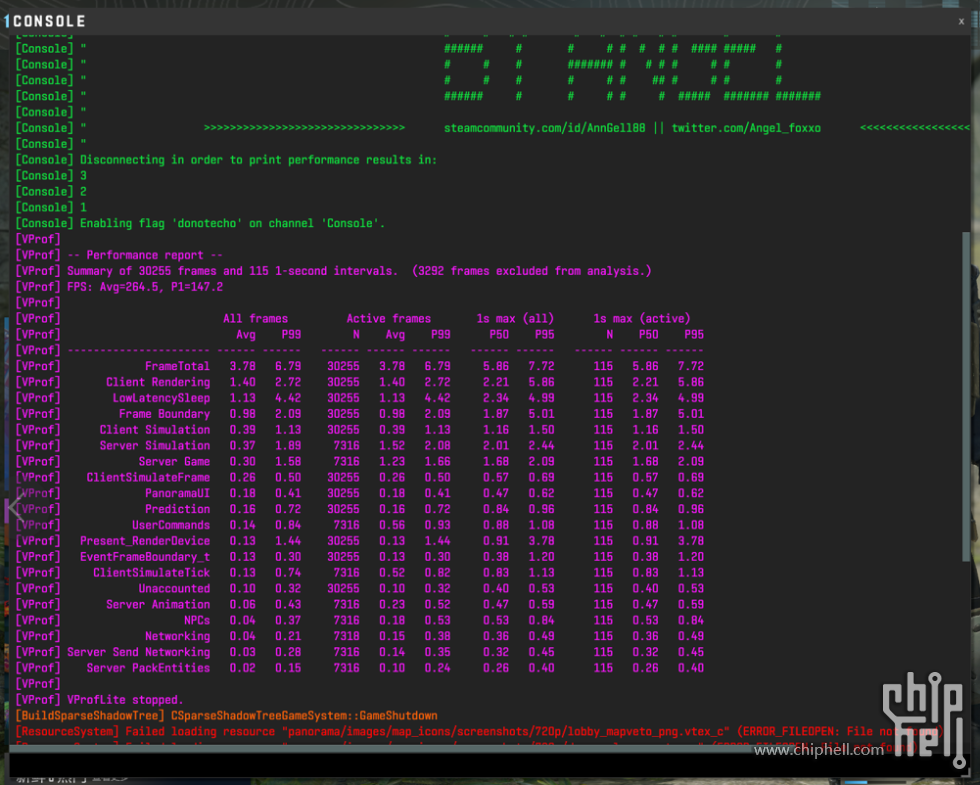Click the LowLatencySleep row label
This screenshot has width=980, height=785.
tap(161, 398)
